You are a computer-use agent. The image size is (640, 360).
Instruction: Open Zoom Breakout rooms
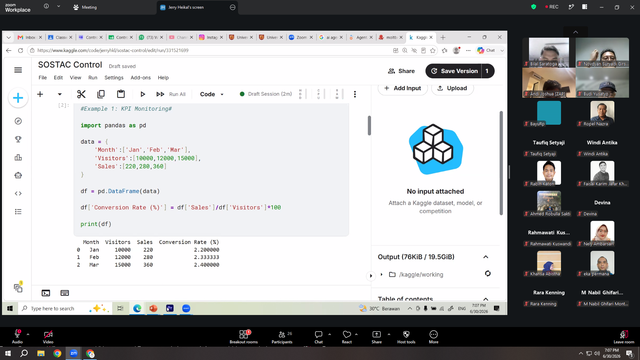tap(244, 336)
